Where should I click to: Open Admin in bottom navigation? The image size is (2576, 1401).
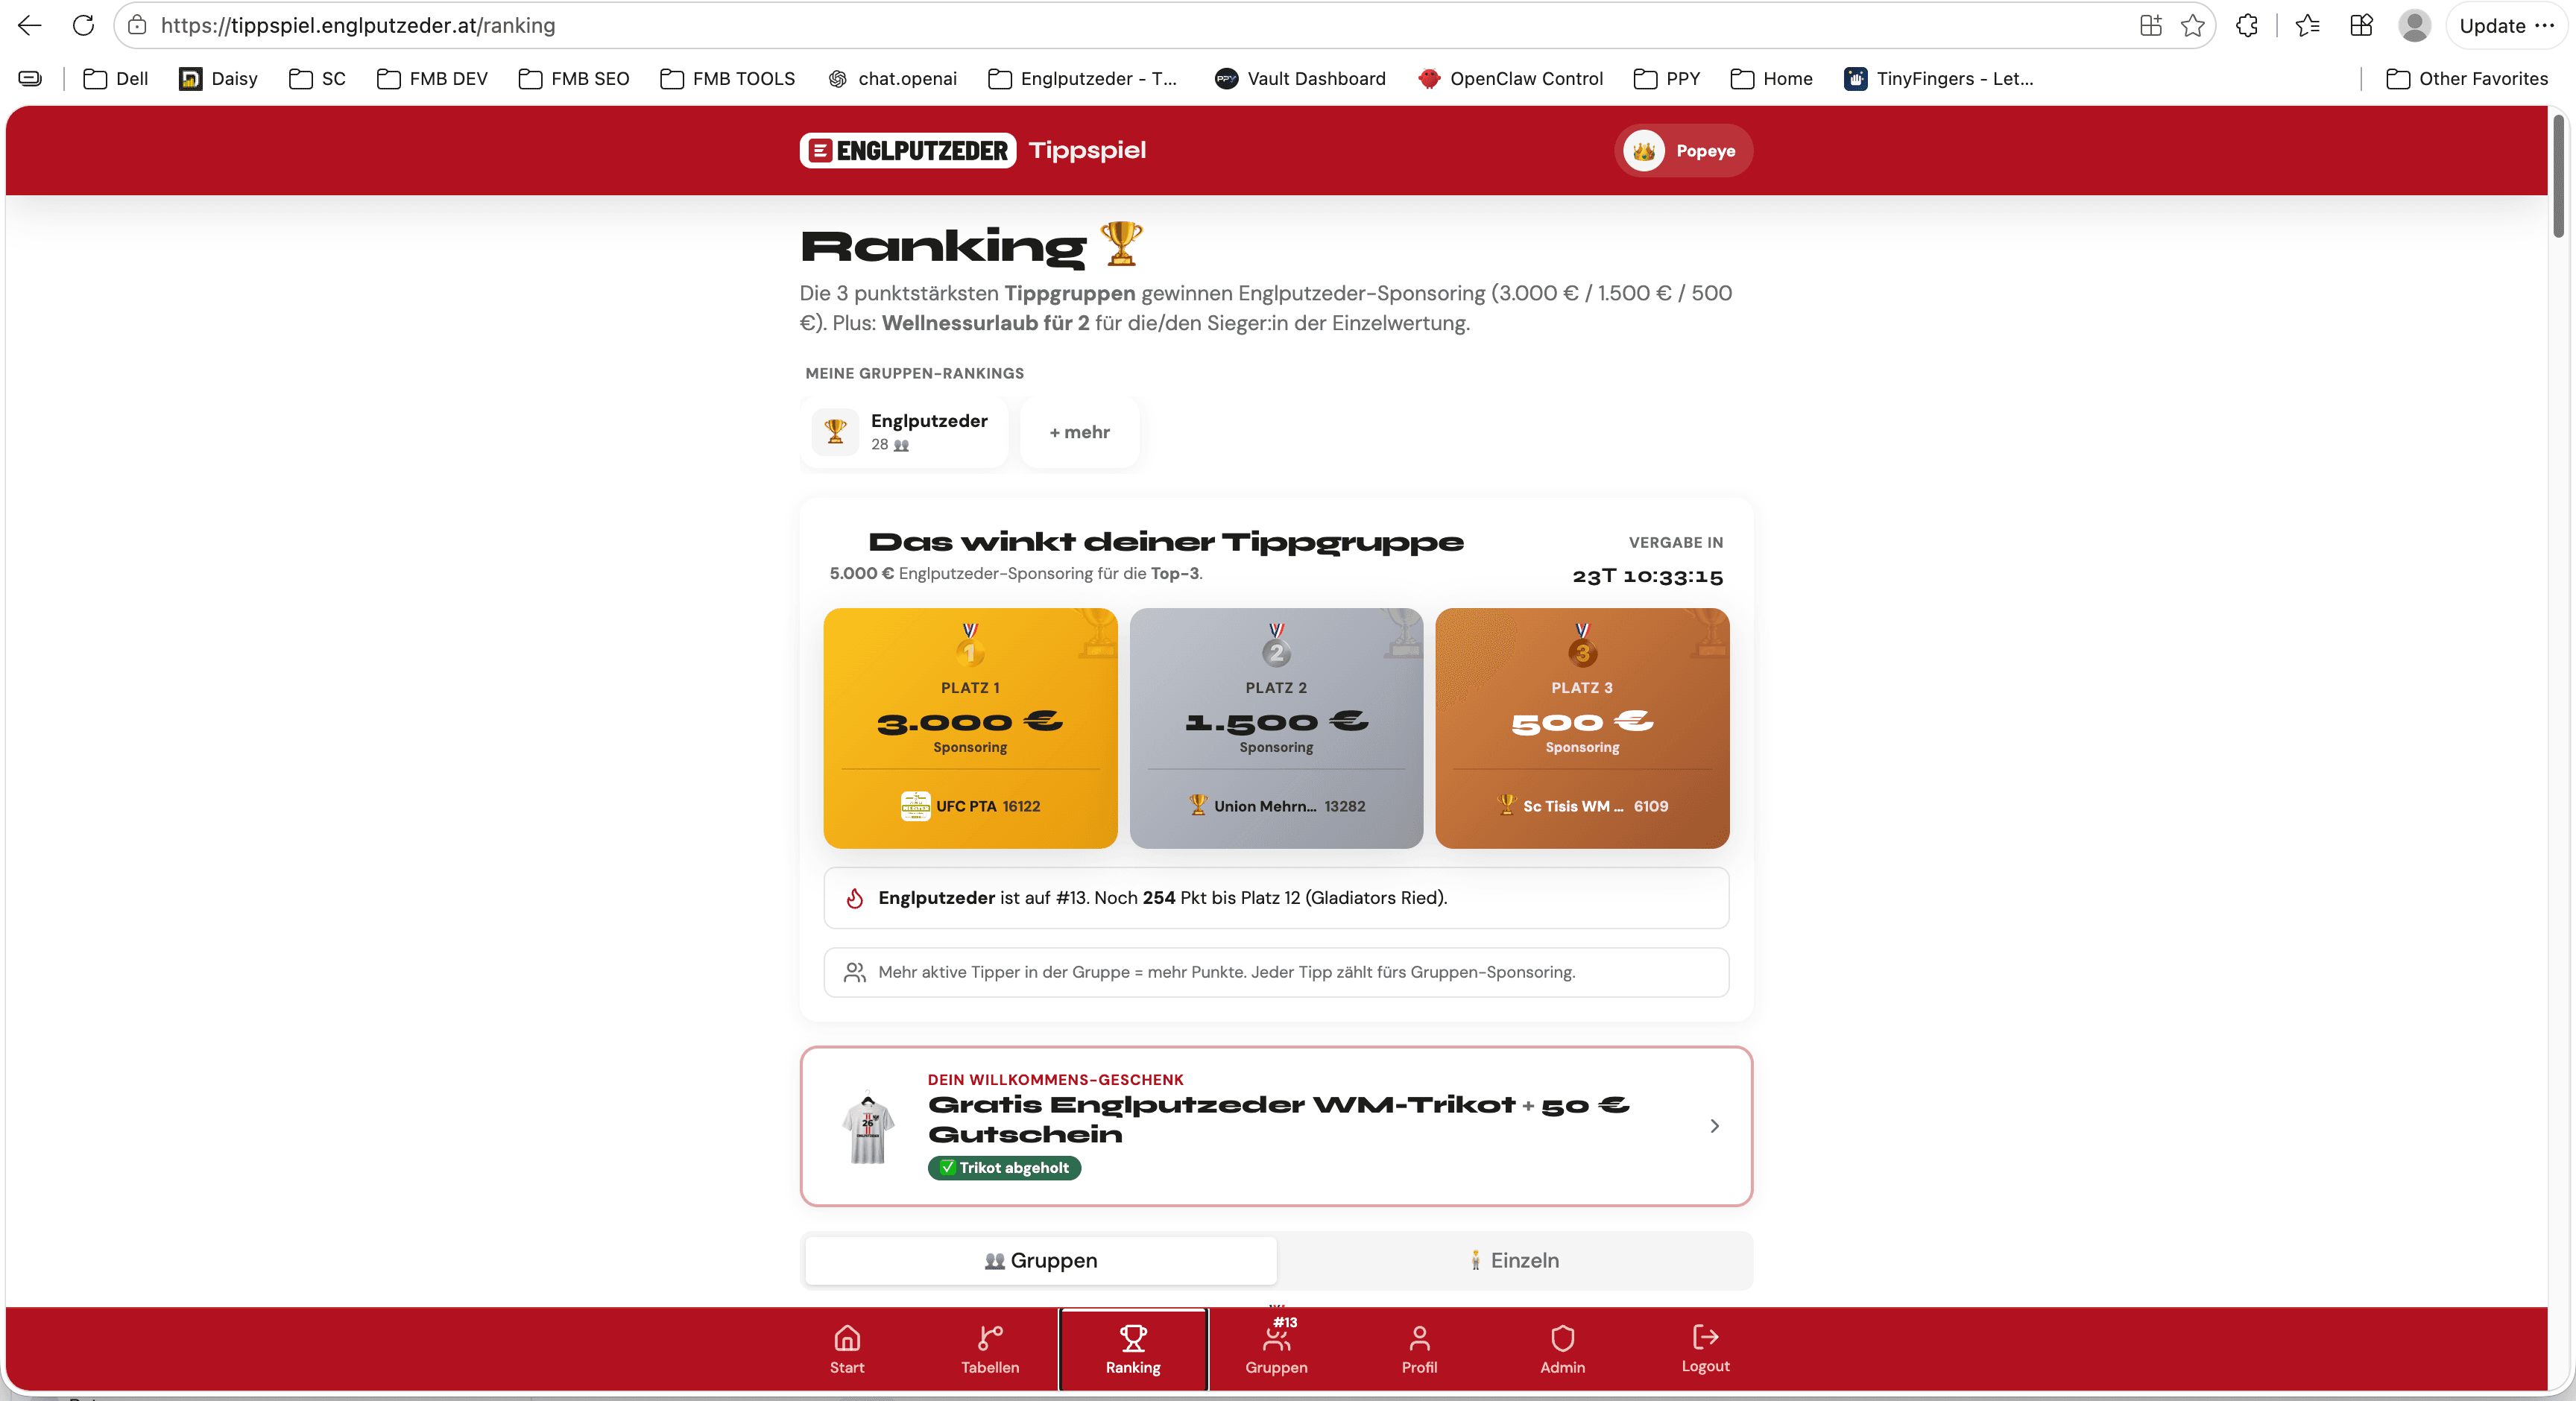point(1562,1350)
